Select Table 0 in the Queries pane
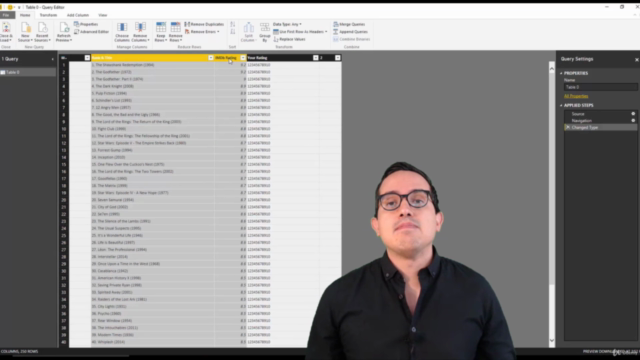 (x=28, y=72)
